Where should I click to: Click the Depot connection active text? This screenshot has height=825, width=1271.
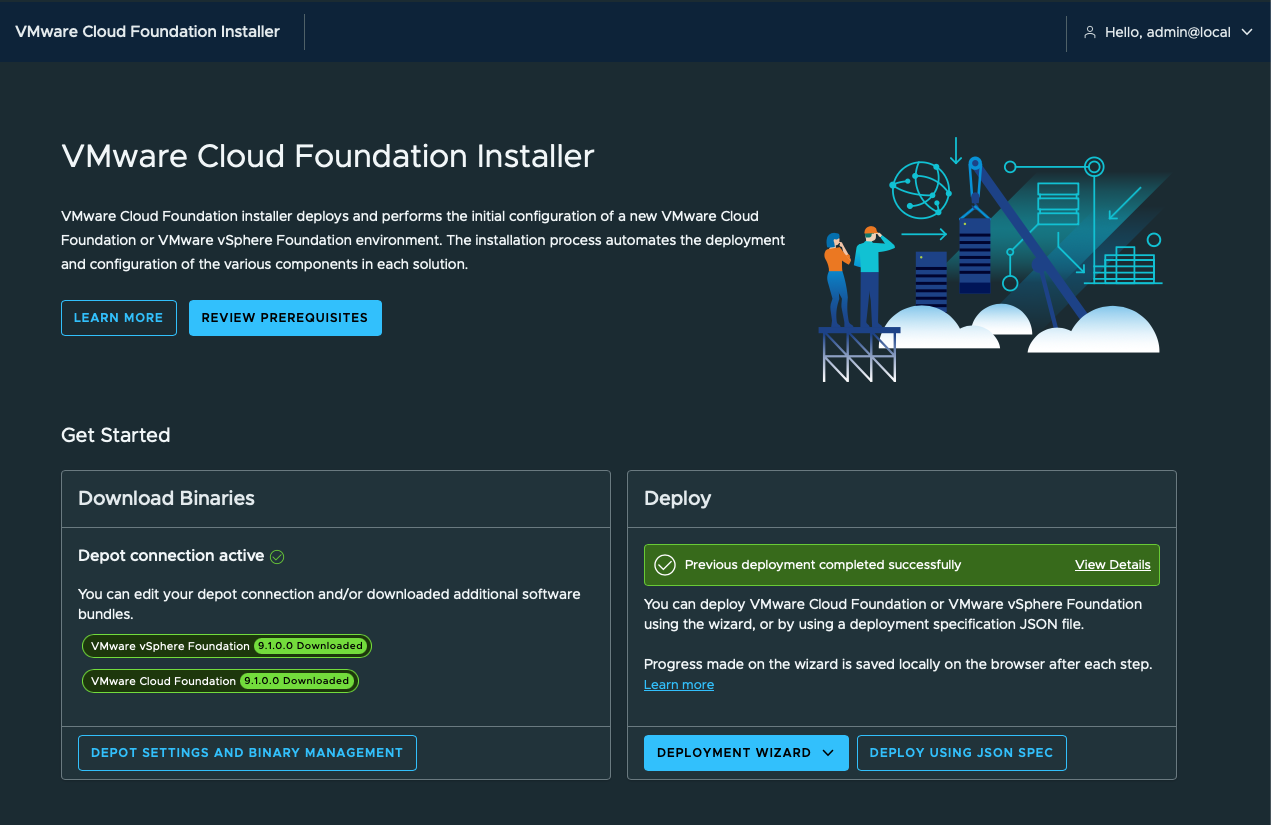pos(171,555)
